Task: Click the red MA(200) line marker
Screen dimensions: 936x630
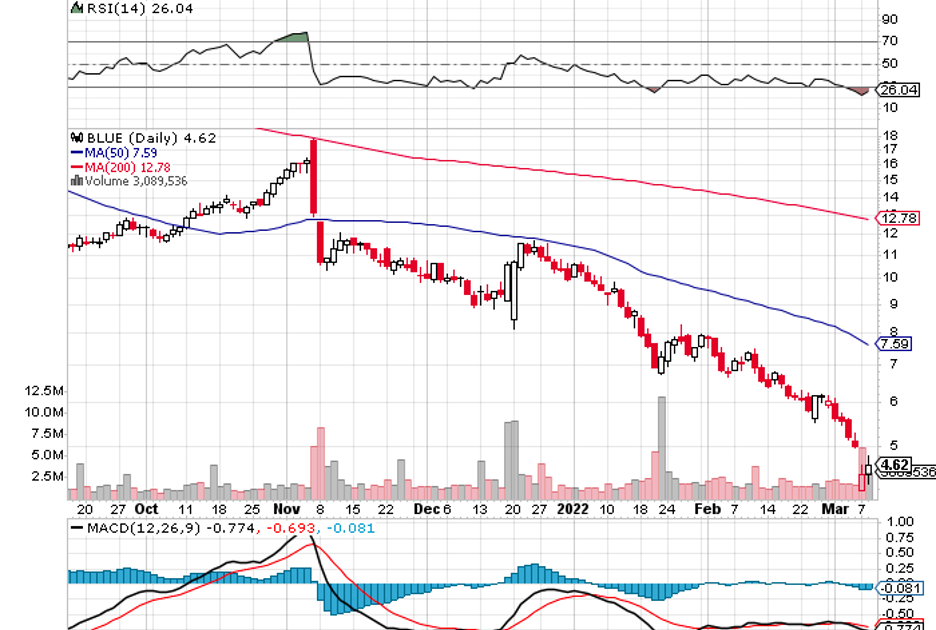Action: (76, 167)
